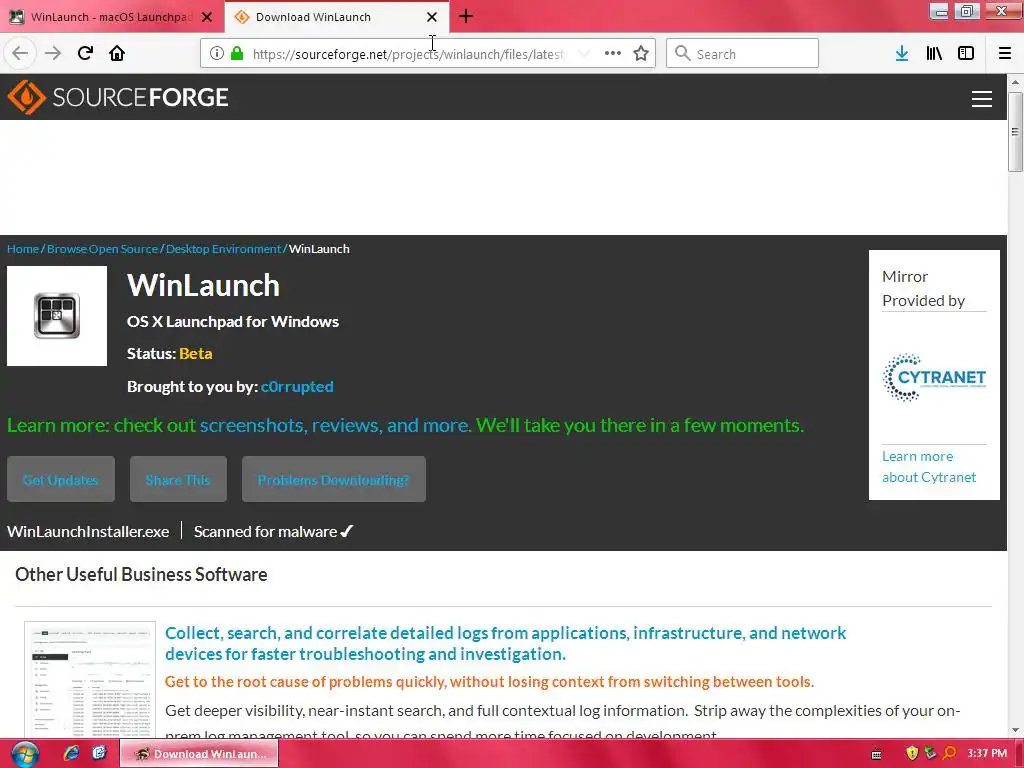Click the magnifier icon in Search box
Screen dimensions: 1024x768
pos(682,53)
